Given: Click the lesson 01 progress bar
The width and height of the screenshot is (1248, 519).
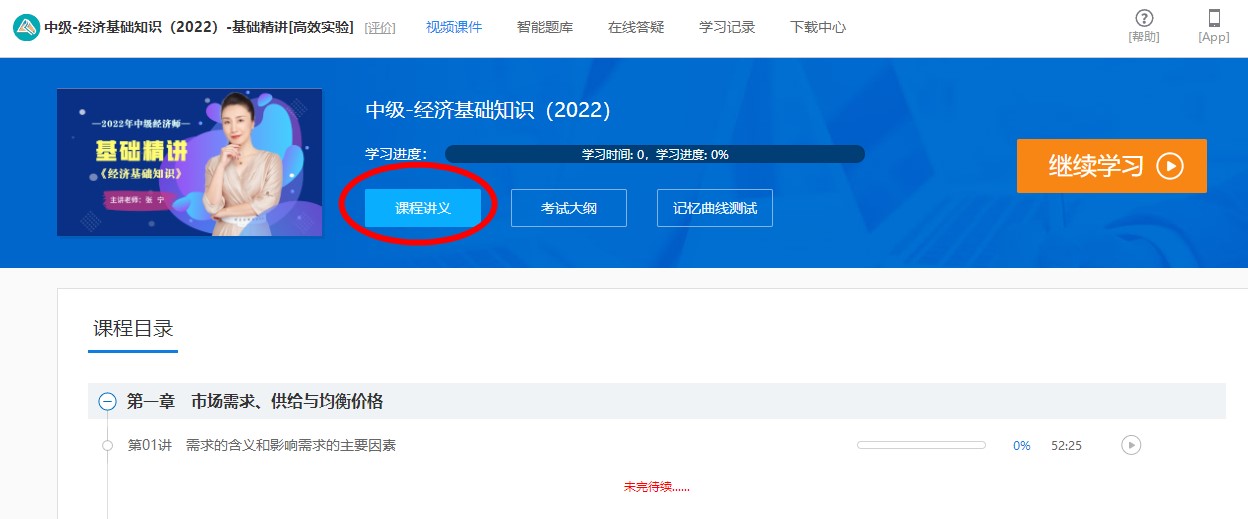Looking at the screenshot, I should [x=920, y=445].
